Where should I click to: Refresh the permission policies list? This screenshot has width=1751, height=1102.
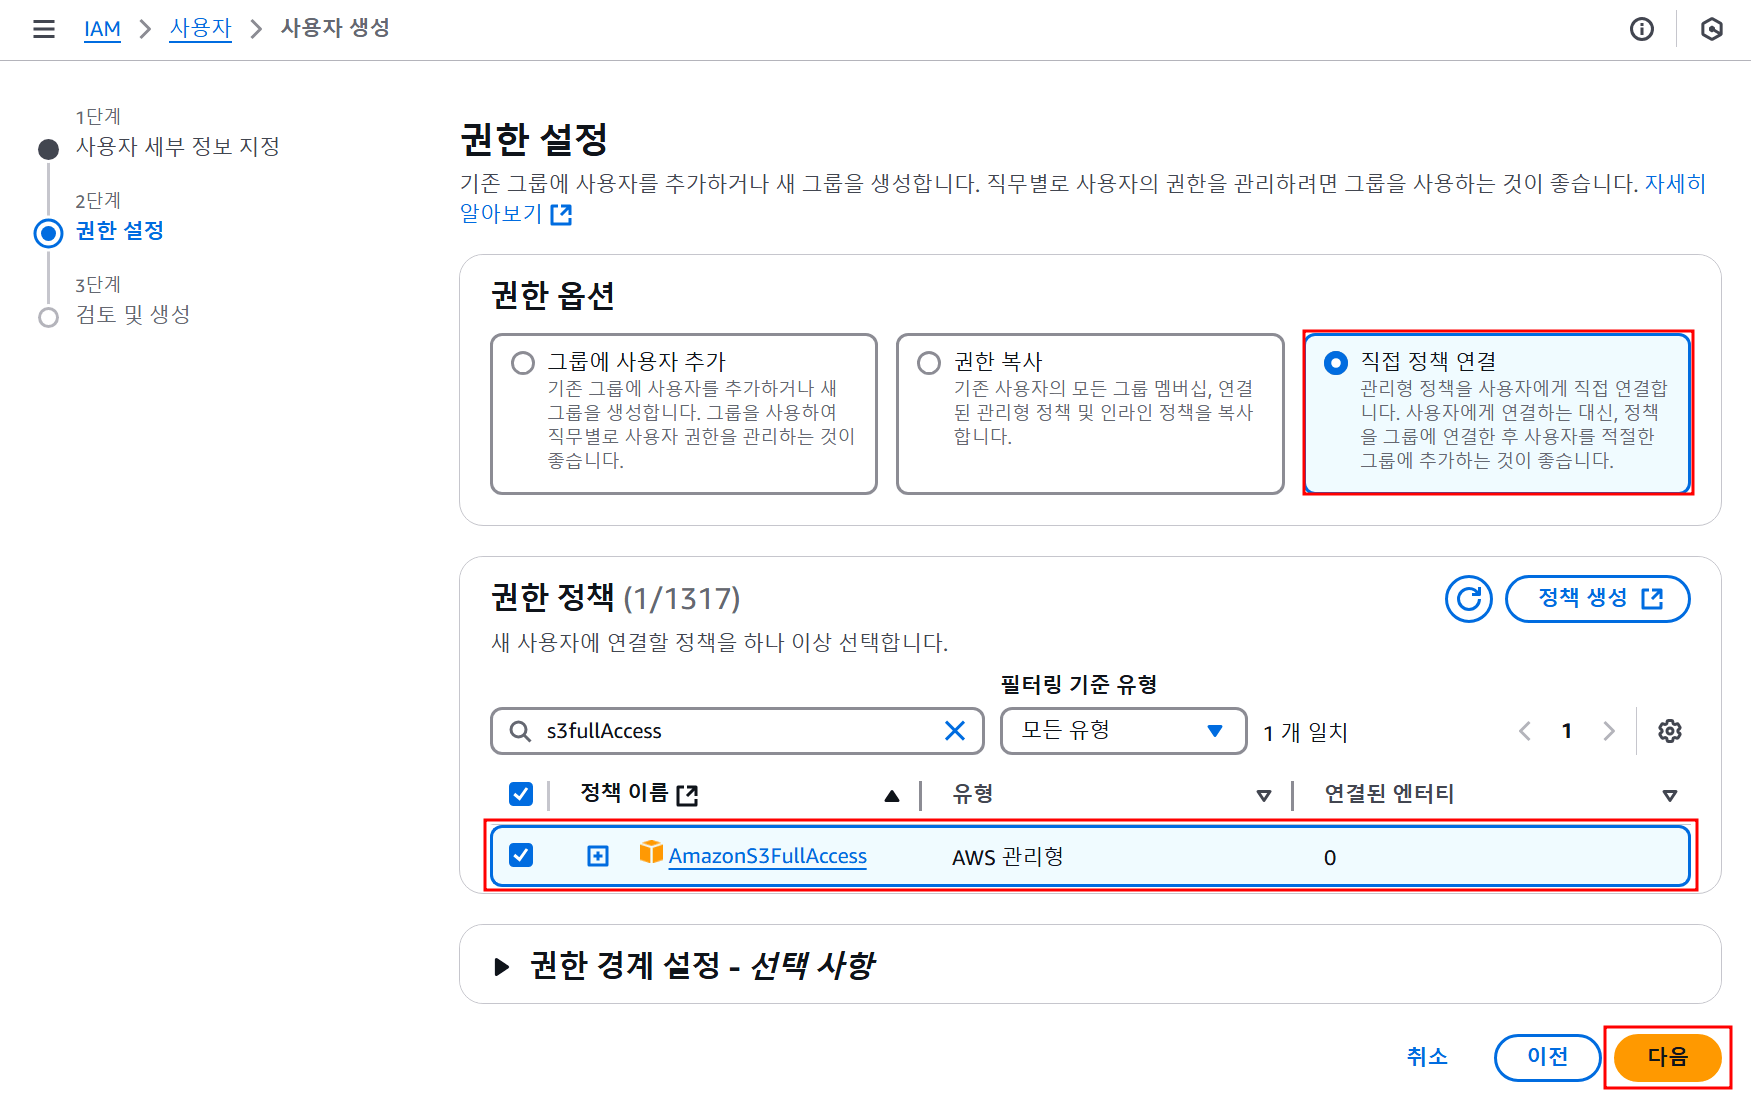pos(1468,599)
